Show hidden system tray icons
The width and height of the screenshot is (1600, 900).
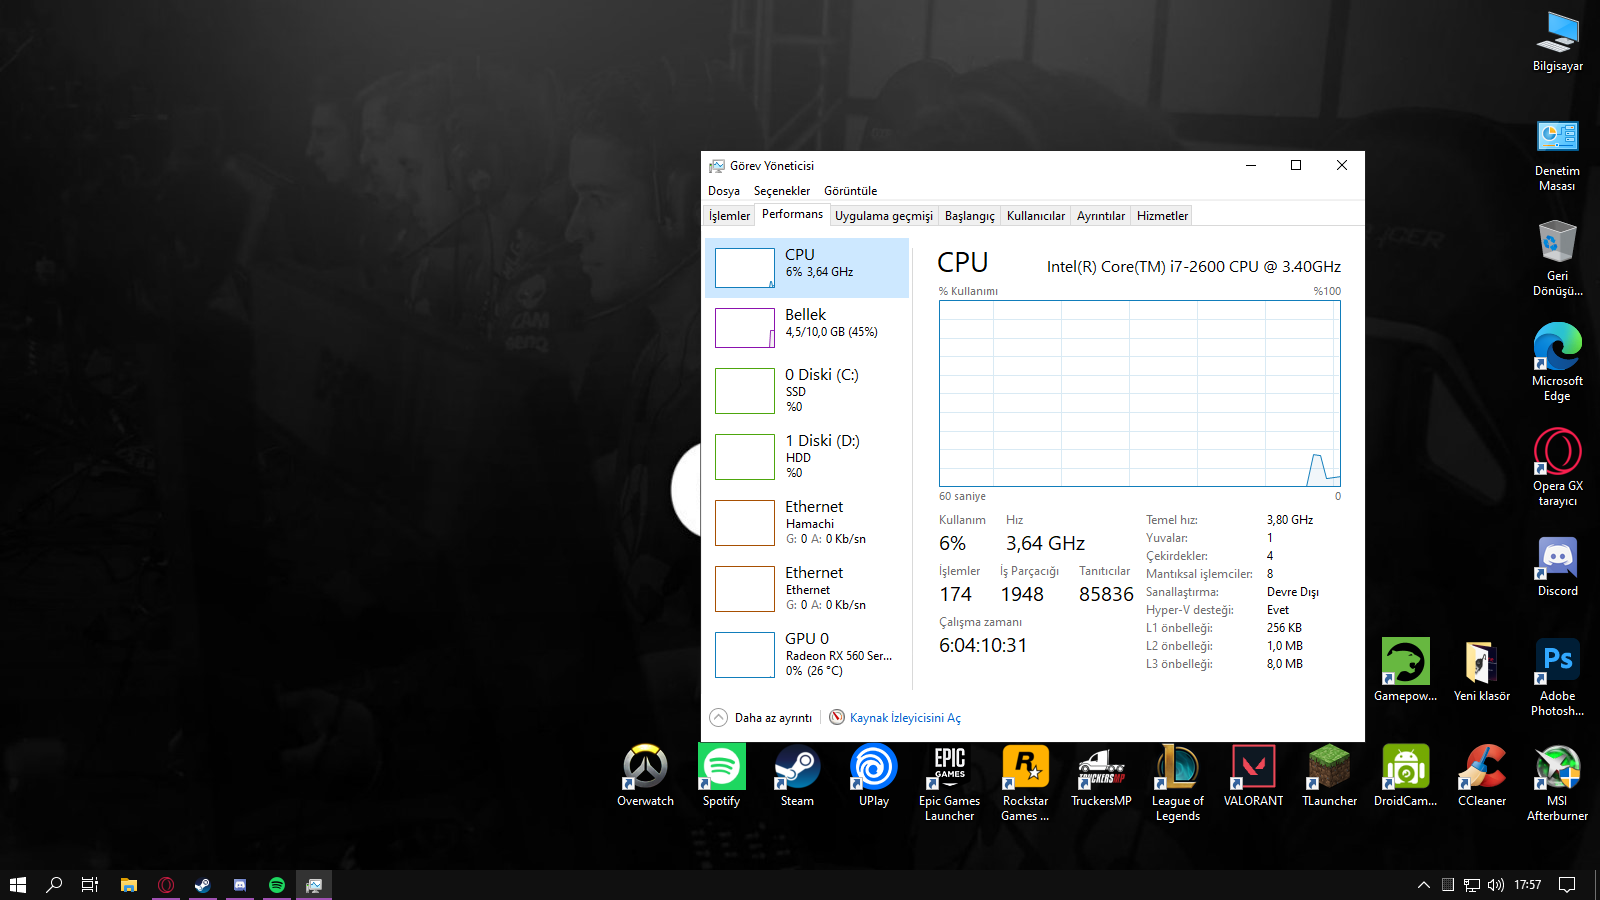point(1423,885)
